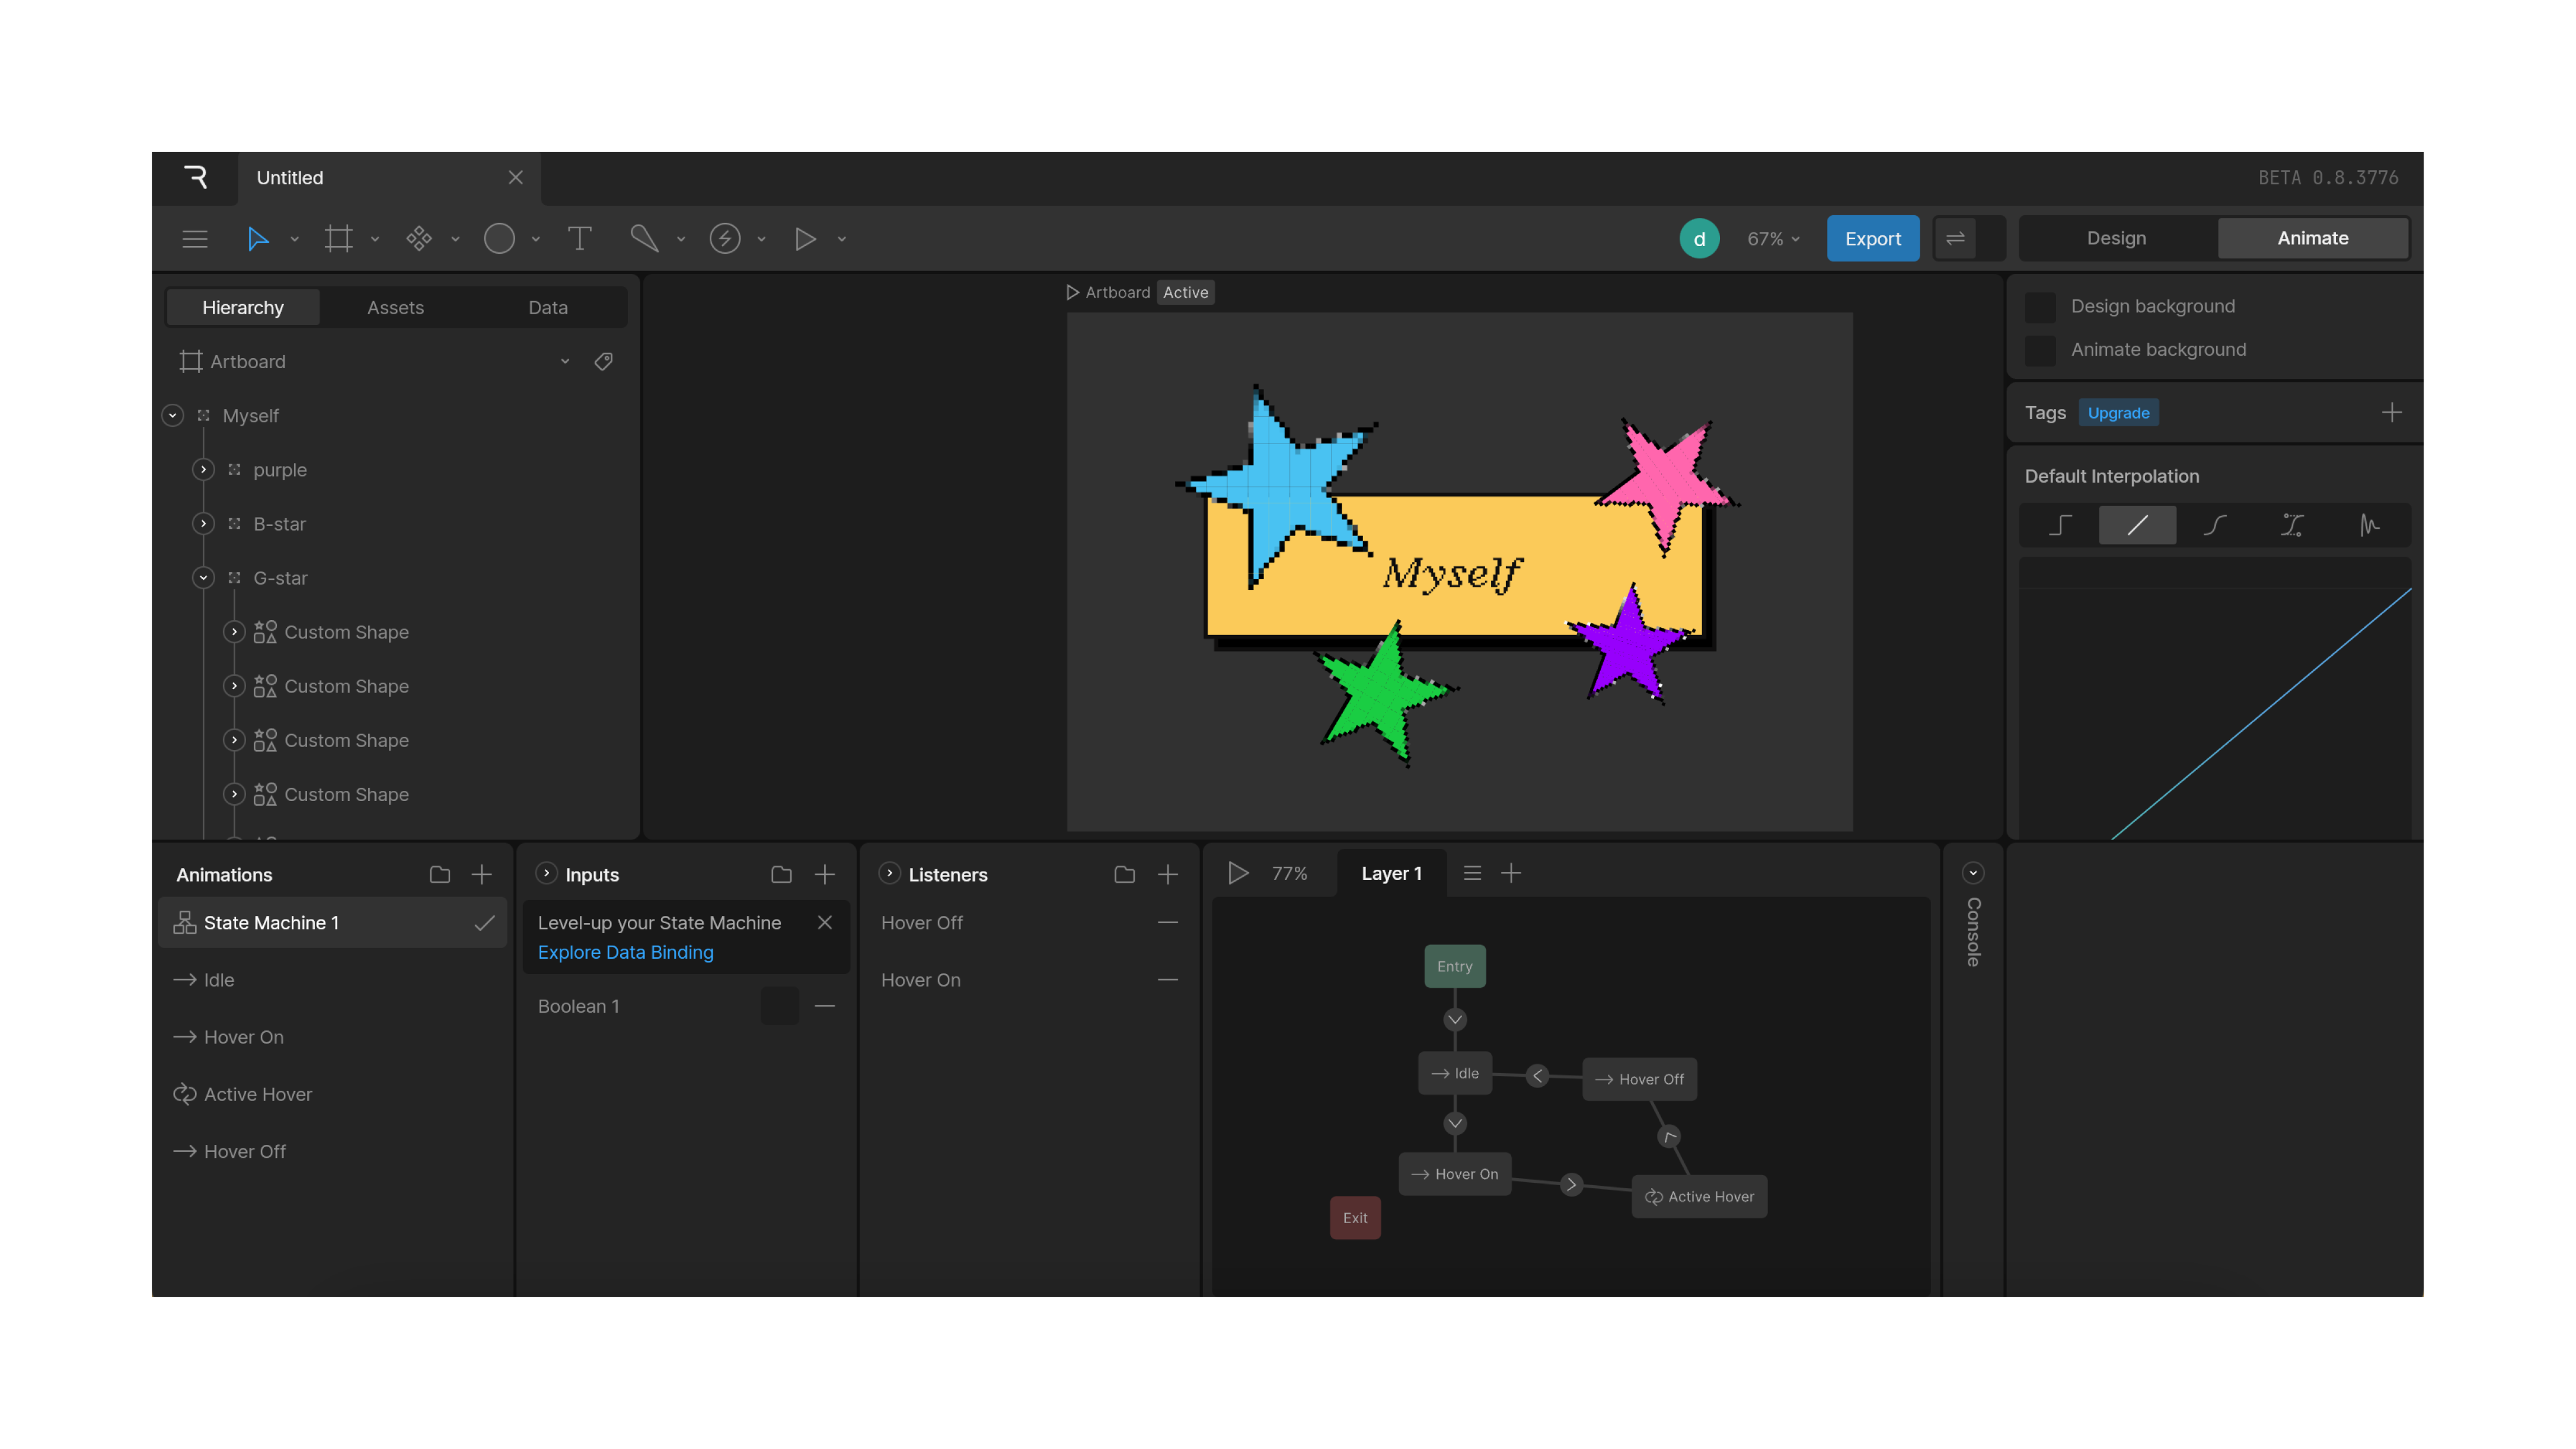Image resolution: width=2576 pixels, height=1449 pixels.
Task: Select Elastic interpolation type
Action: [x=2369, y=525]
